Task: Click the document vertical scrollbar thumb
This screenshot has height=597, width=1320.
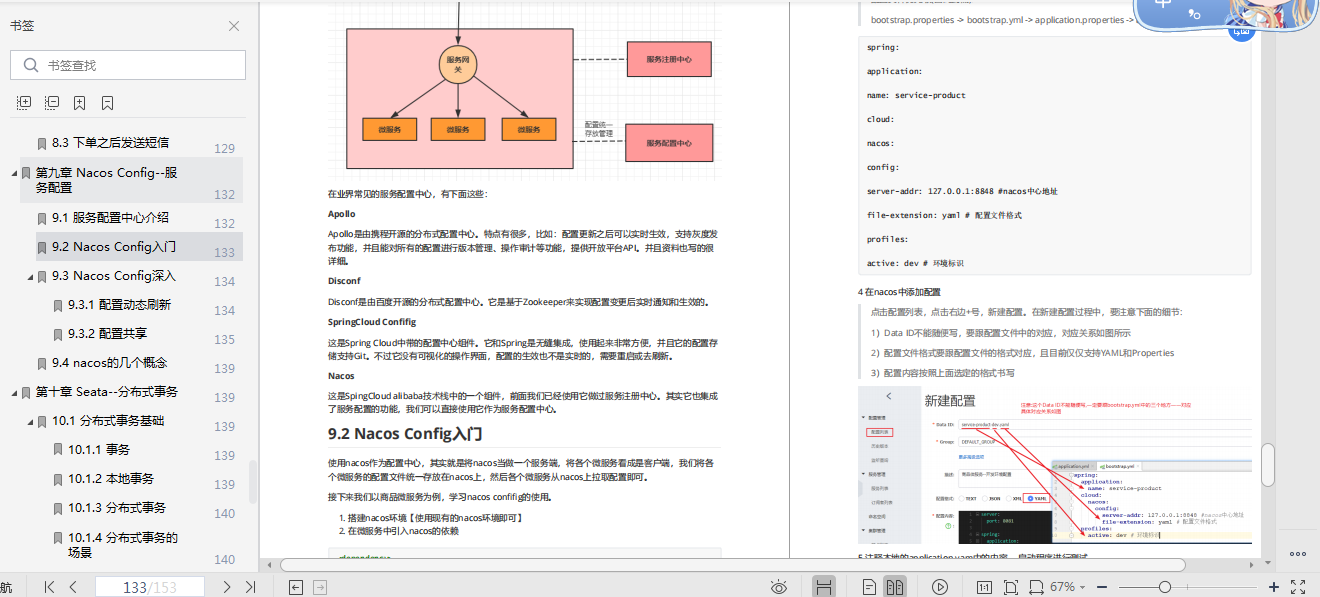Action: pos(1268,464)
